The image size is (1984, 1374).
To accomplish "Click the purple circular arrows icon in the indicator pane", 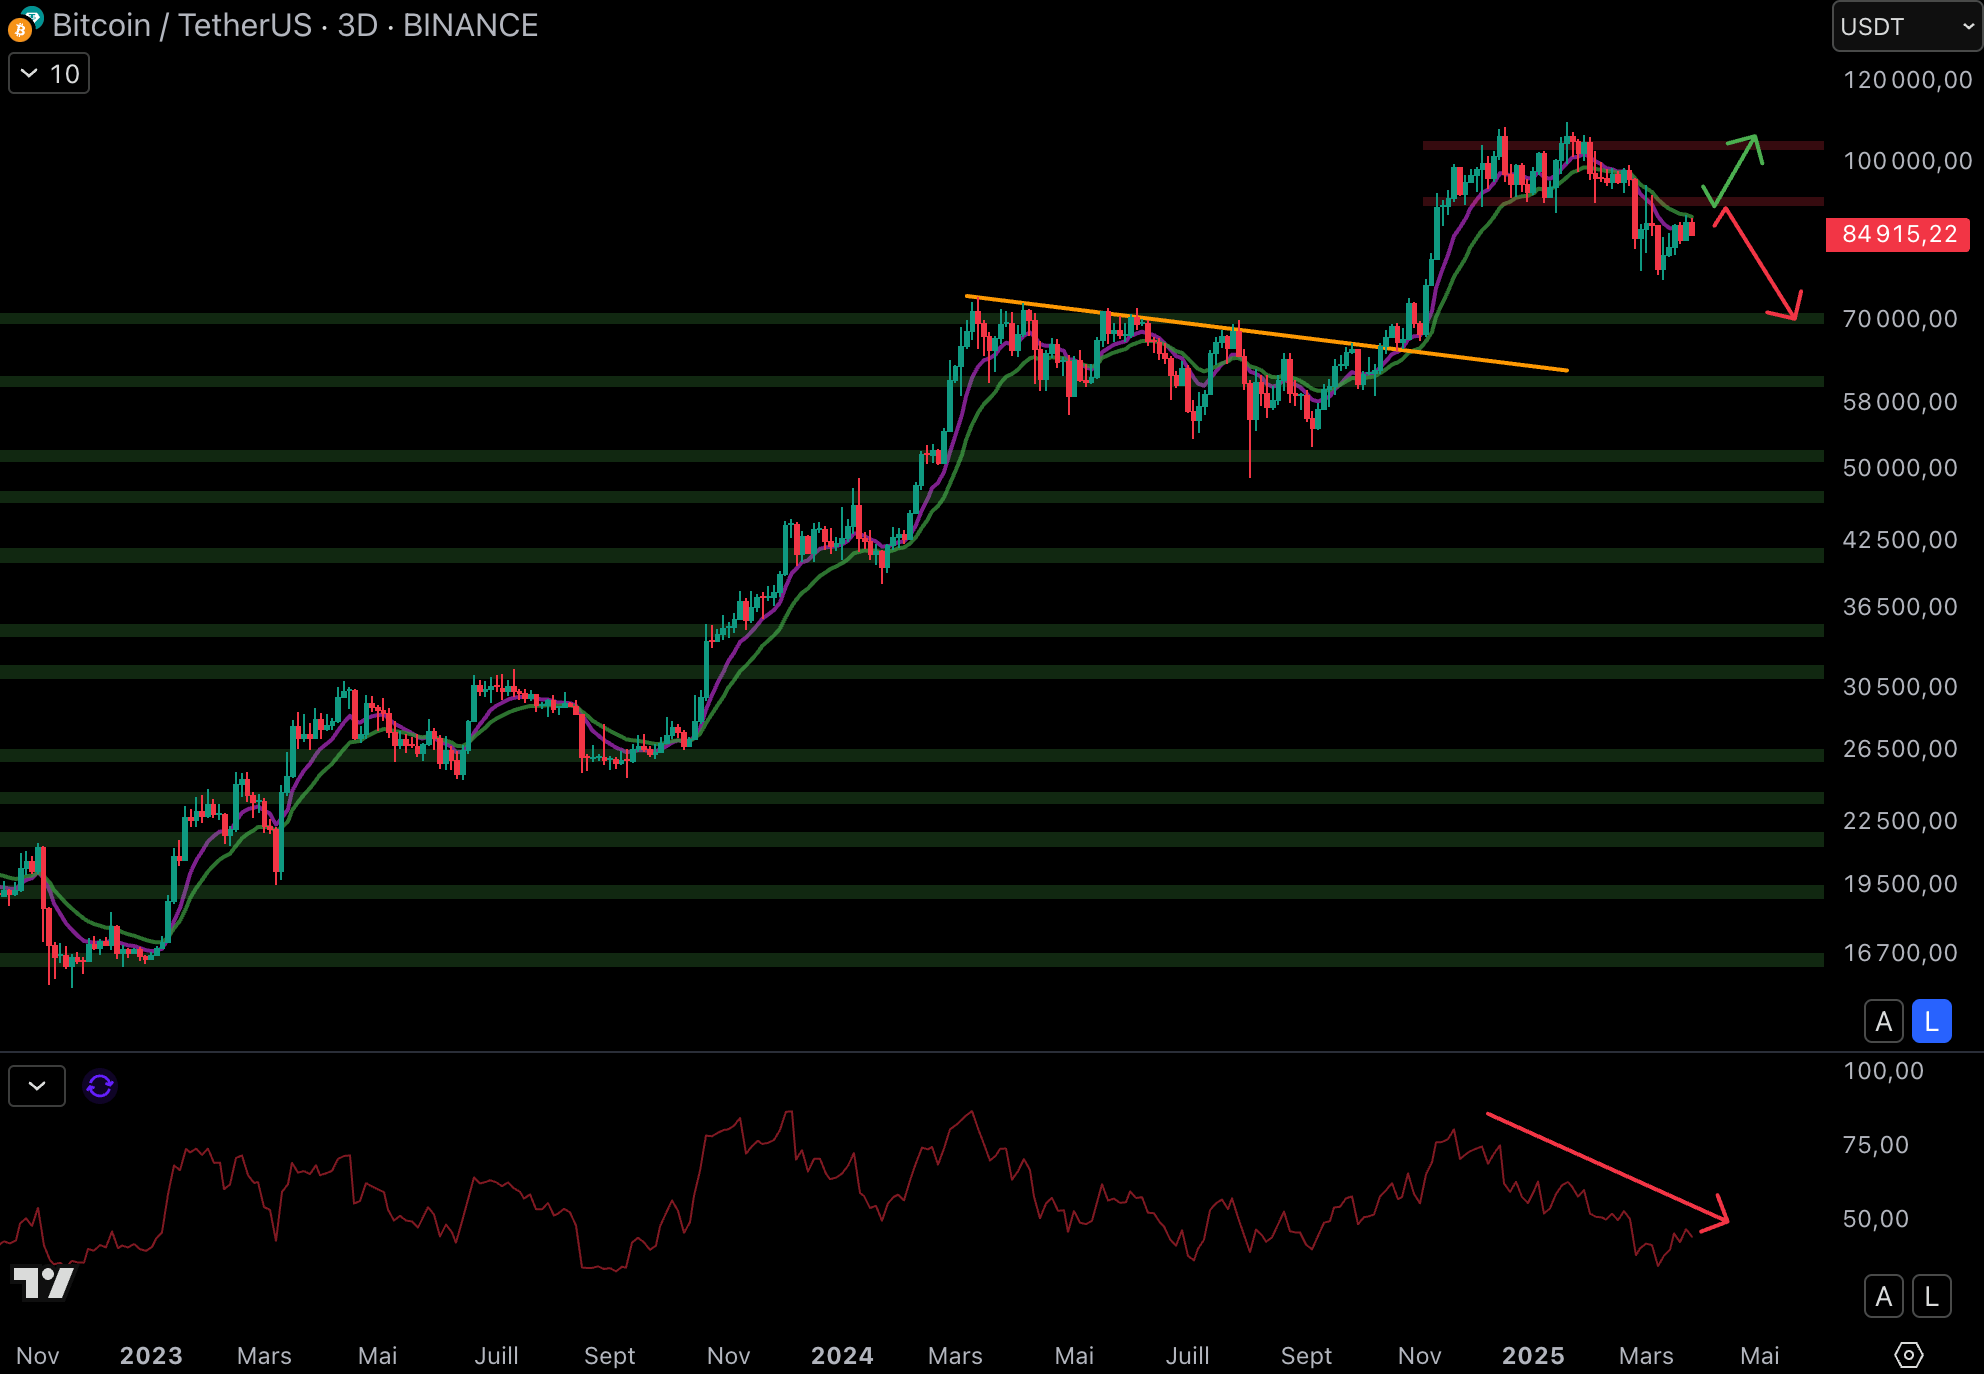I will pyautogui.click(x=100, y=1086).
